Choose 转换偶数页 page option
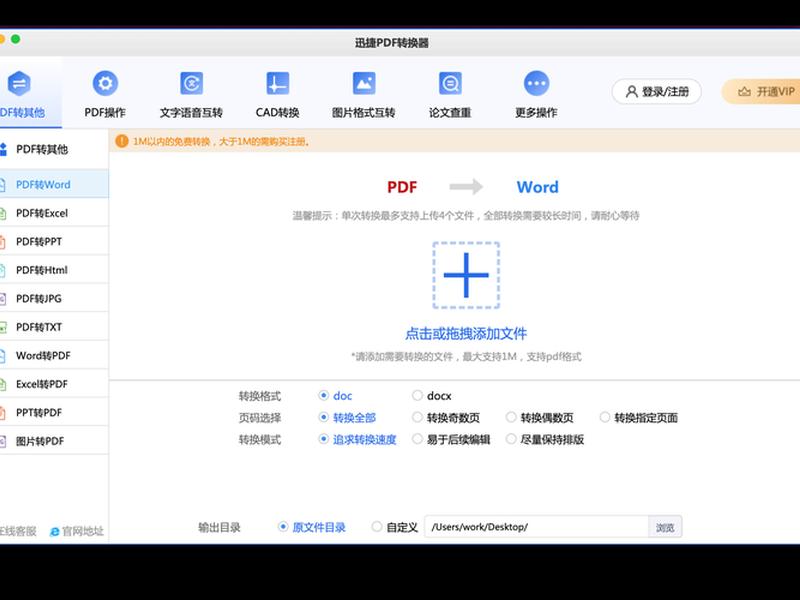 coord(511,417)
